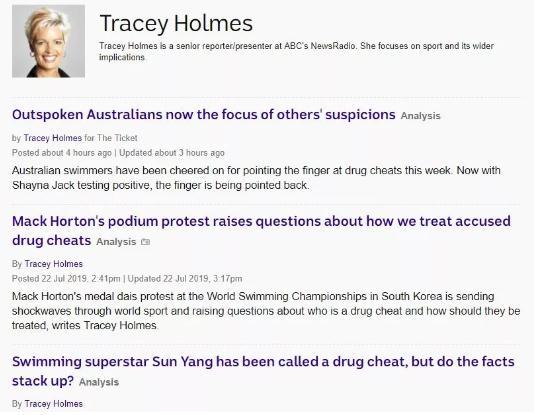The width and height of the screenshot is (534, 415).
Task: Open Swimming superstar Sun Yang article
Action: coord(263,371)
